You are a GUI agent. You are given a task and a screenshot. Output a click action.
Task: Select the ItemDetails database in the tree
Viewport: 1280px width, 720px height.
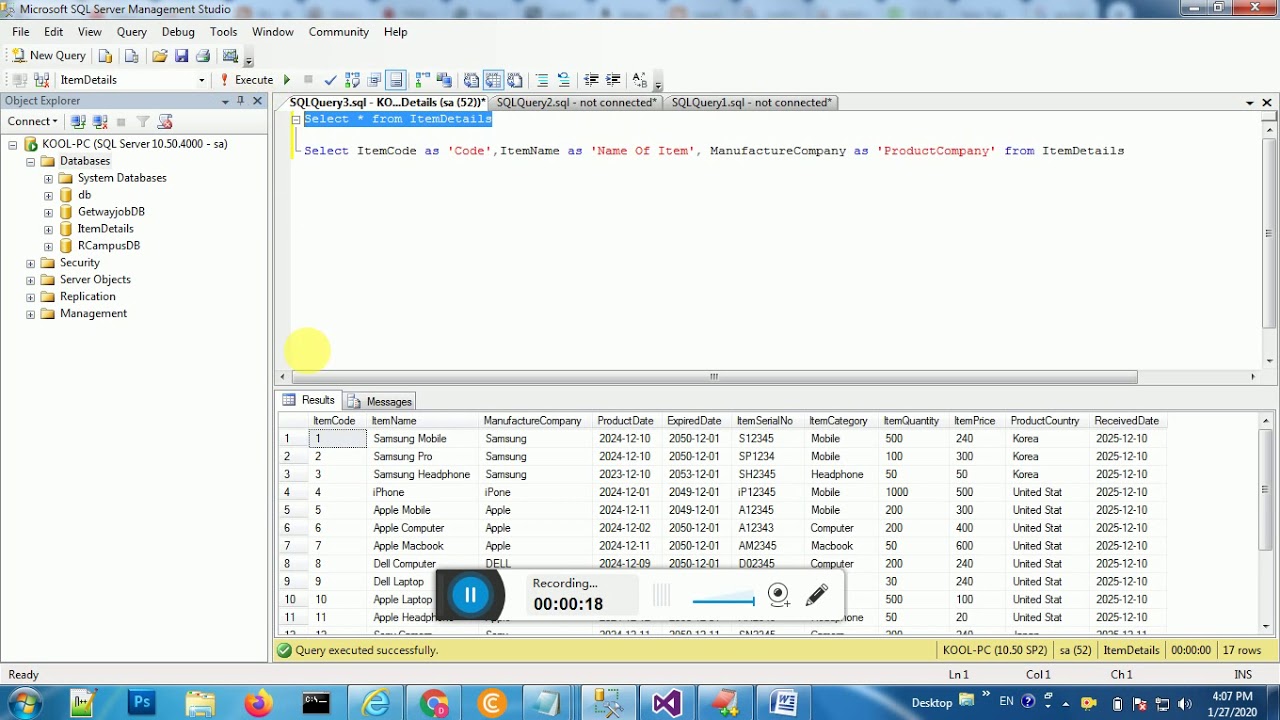[105, 229]
